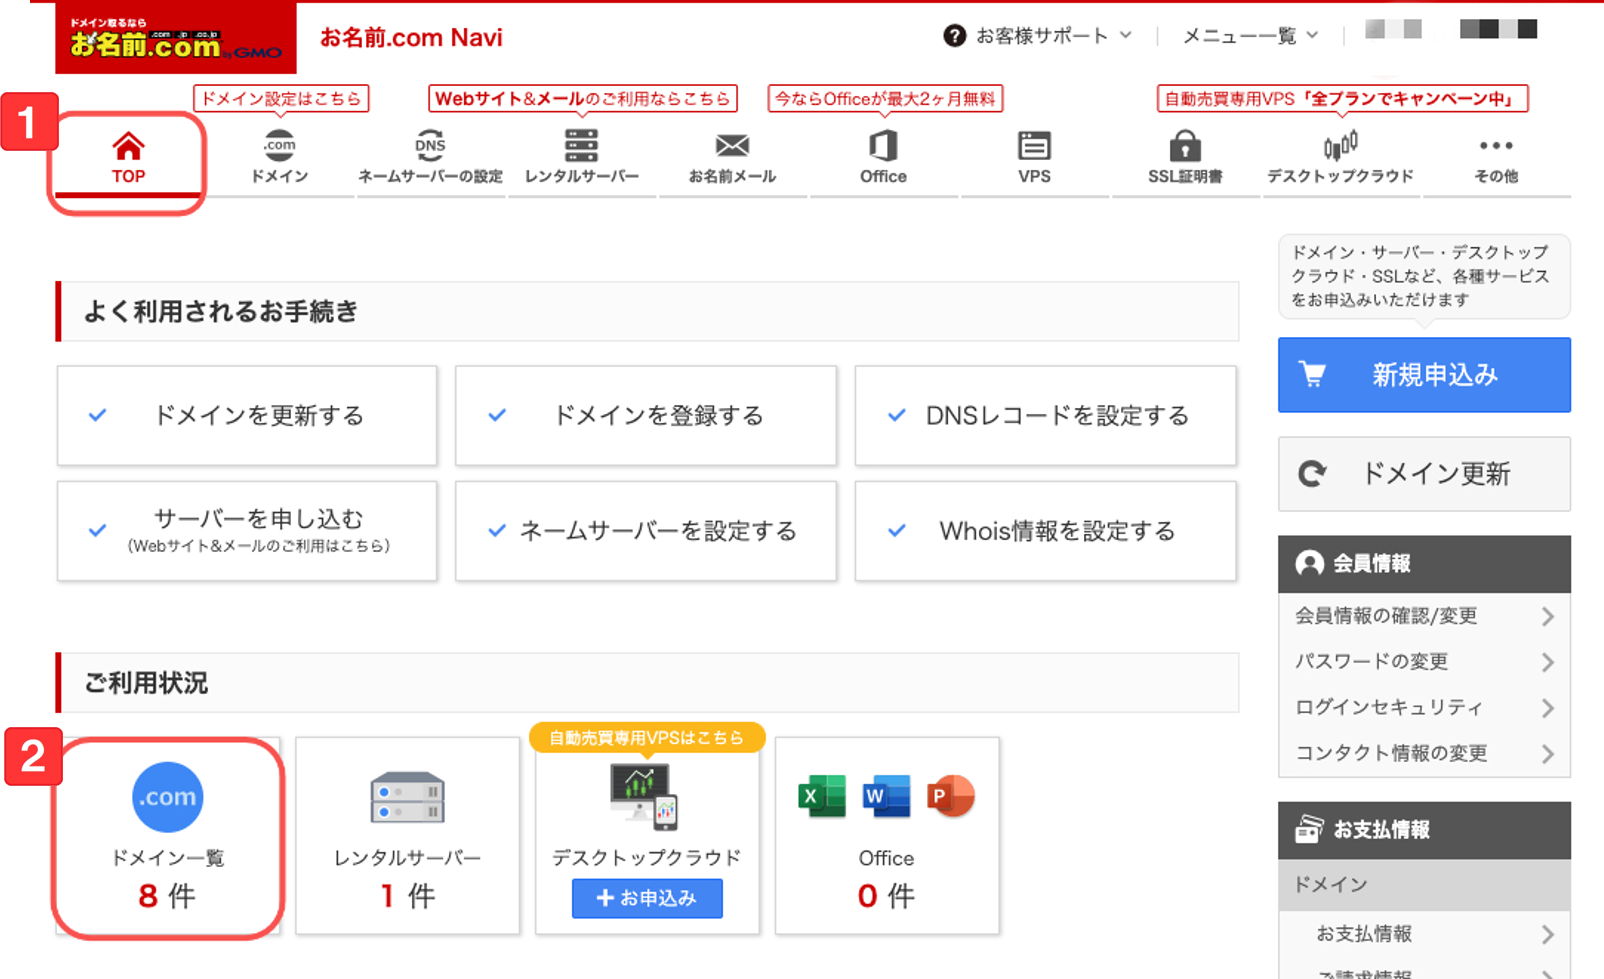Image resolution: width=1604 pixels, height=979 pixels.
Task: Click the 今ならOfficeが最大2ヶ月無料 label
Action: (885, 99)
